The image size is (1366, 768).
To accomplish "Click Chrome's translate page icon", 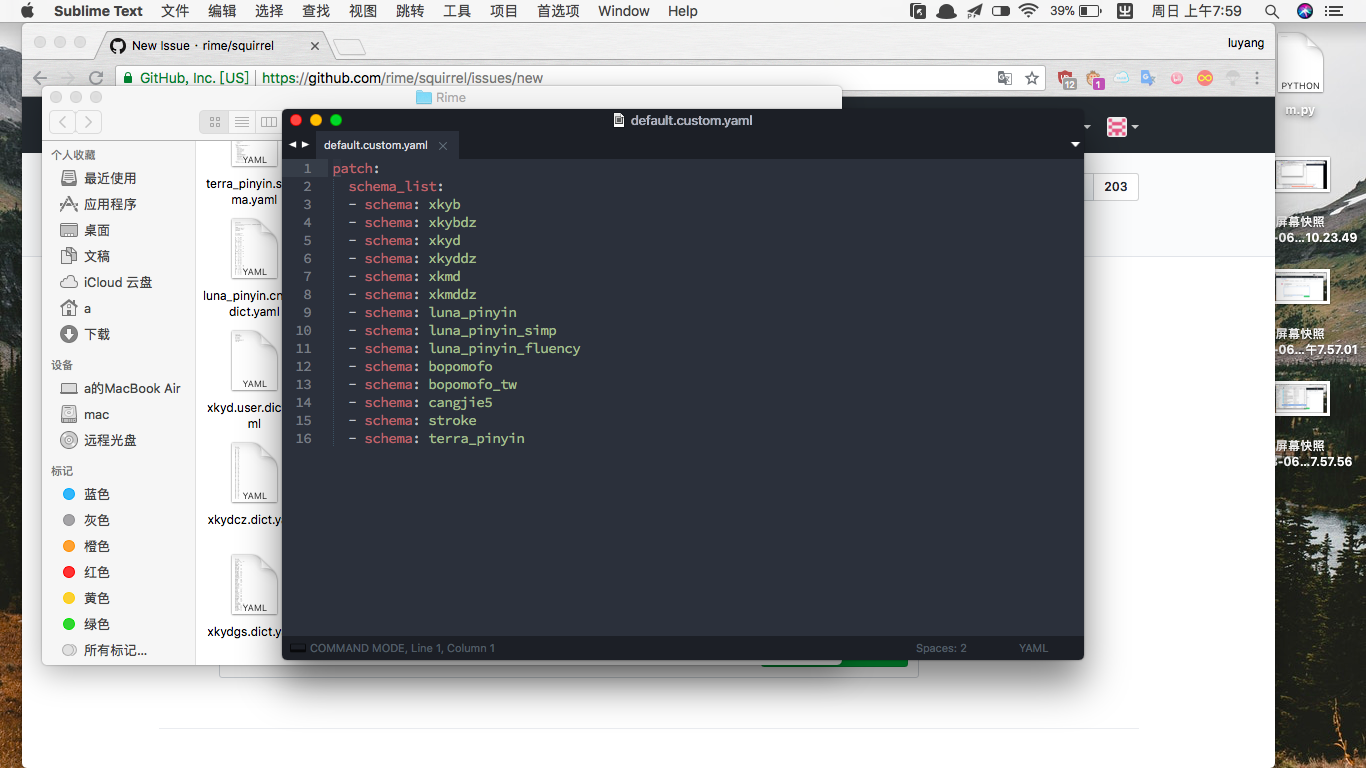I will tap(1005, 78).
